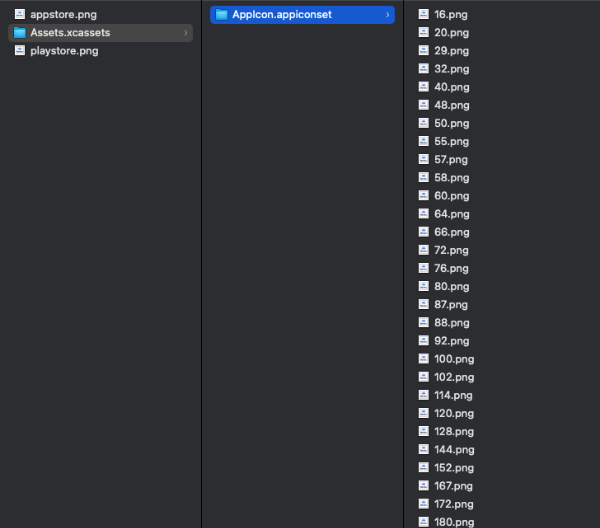Expand the AppIcon.appiconset chevron arrow
The width and height of the screenshot is (600, 528).
tap(388, 15)
